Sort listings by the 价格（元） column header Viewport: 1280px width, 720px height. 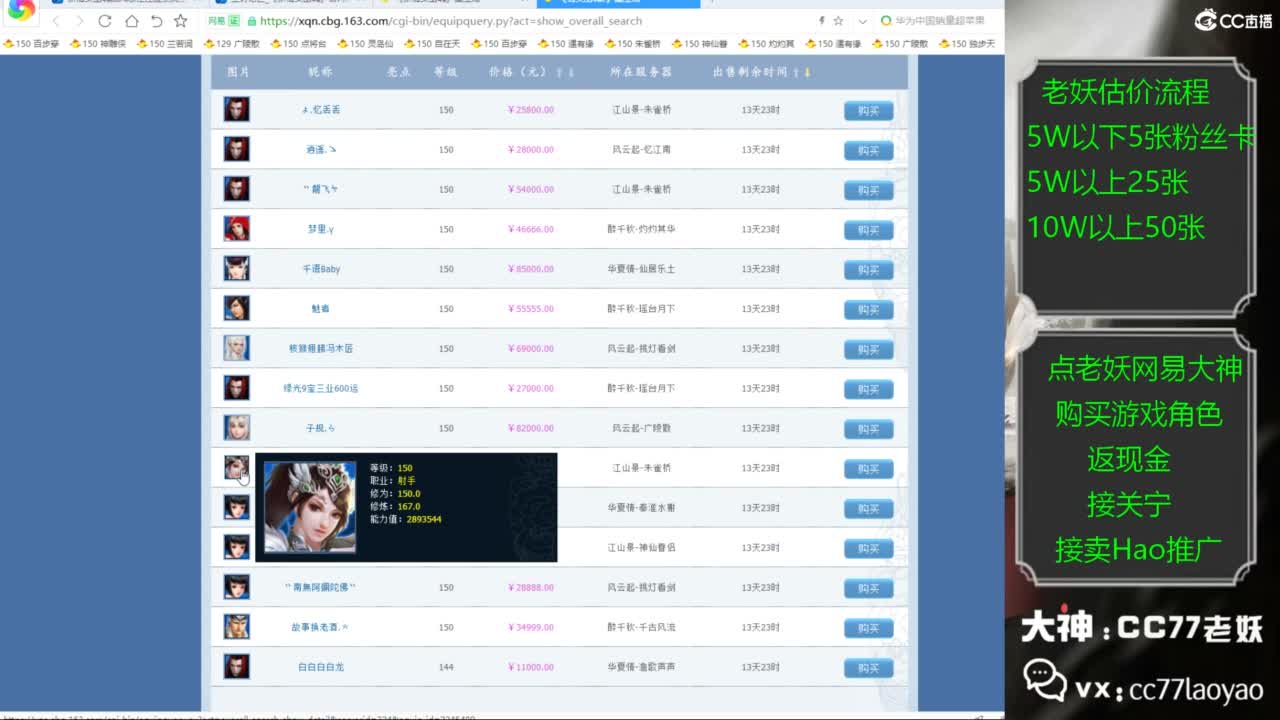[532, 72]
